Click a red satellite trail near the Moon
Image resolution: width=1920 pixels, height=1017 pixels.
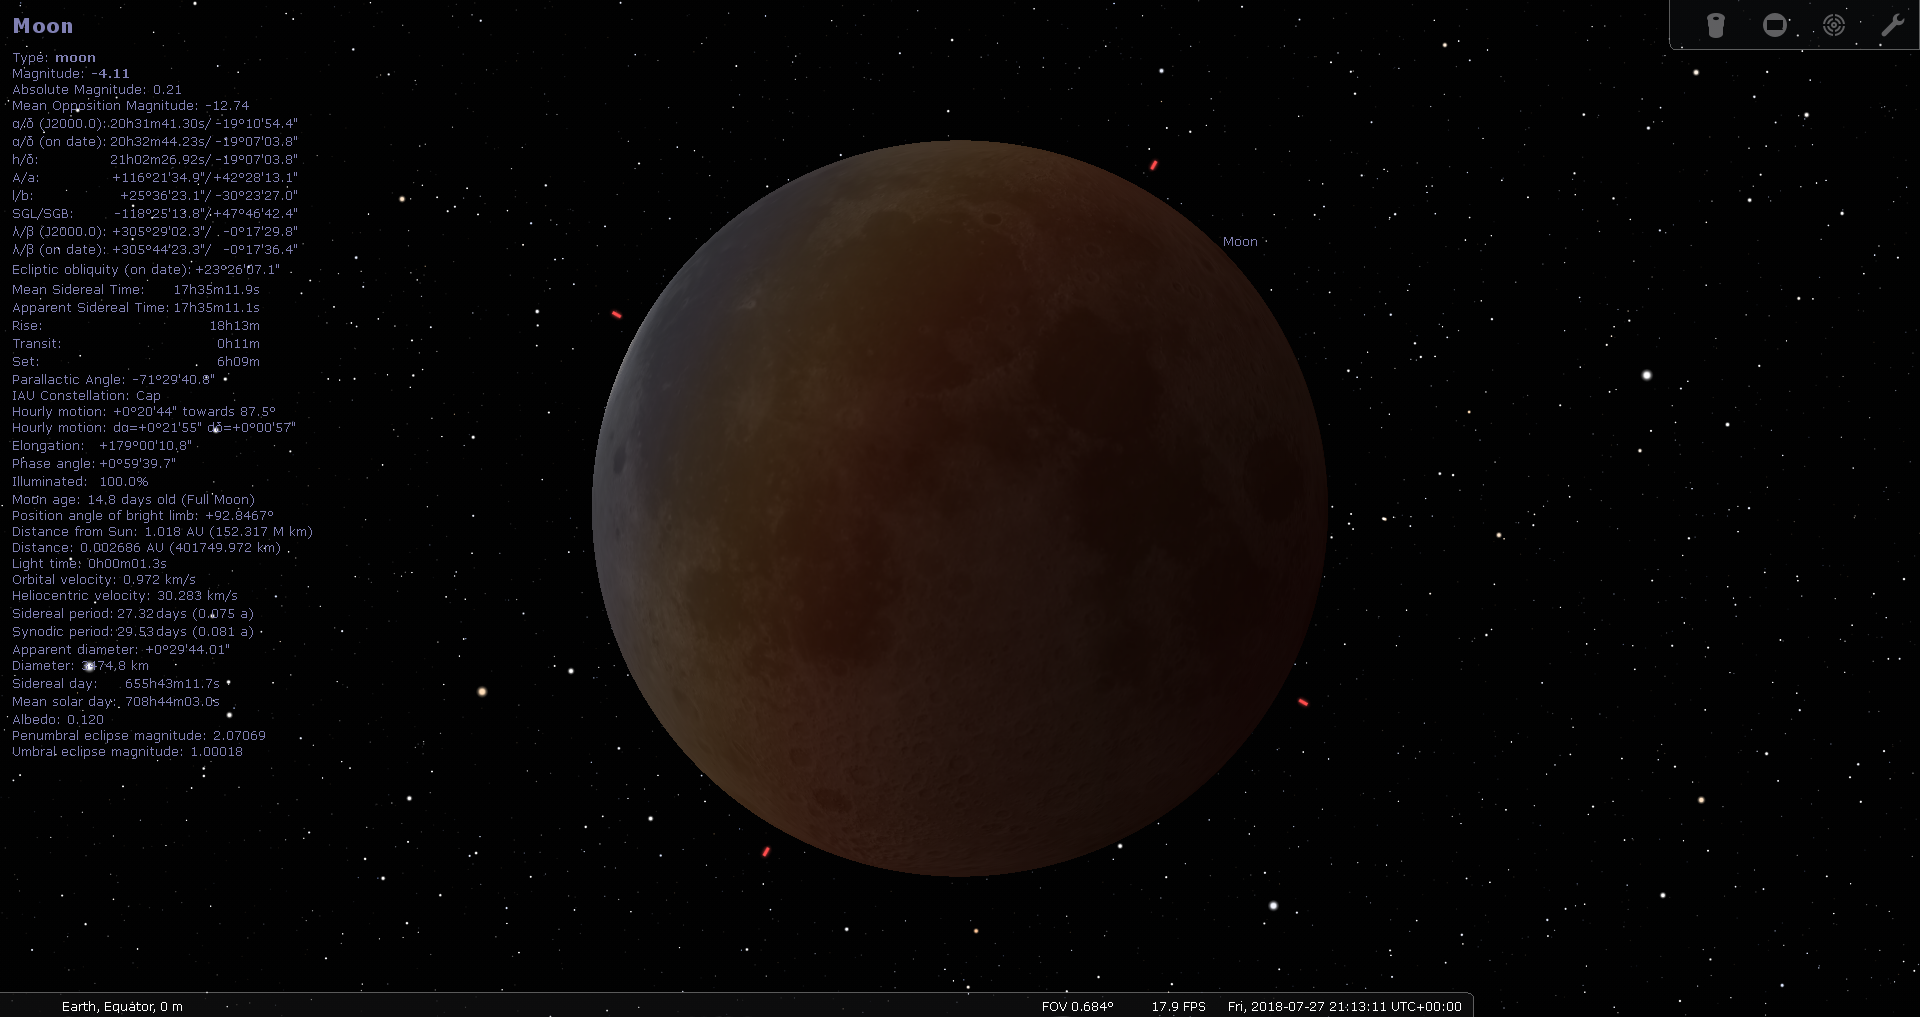click(1154, 166)
